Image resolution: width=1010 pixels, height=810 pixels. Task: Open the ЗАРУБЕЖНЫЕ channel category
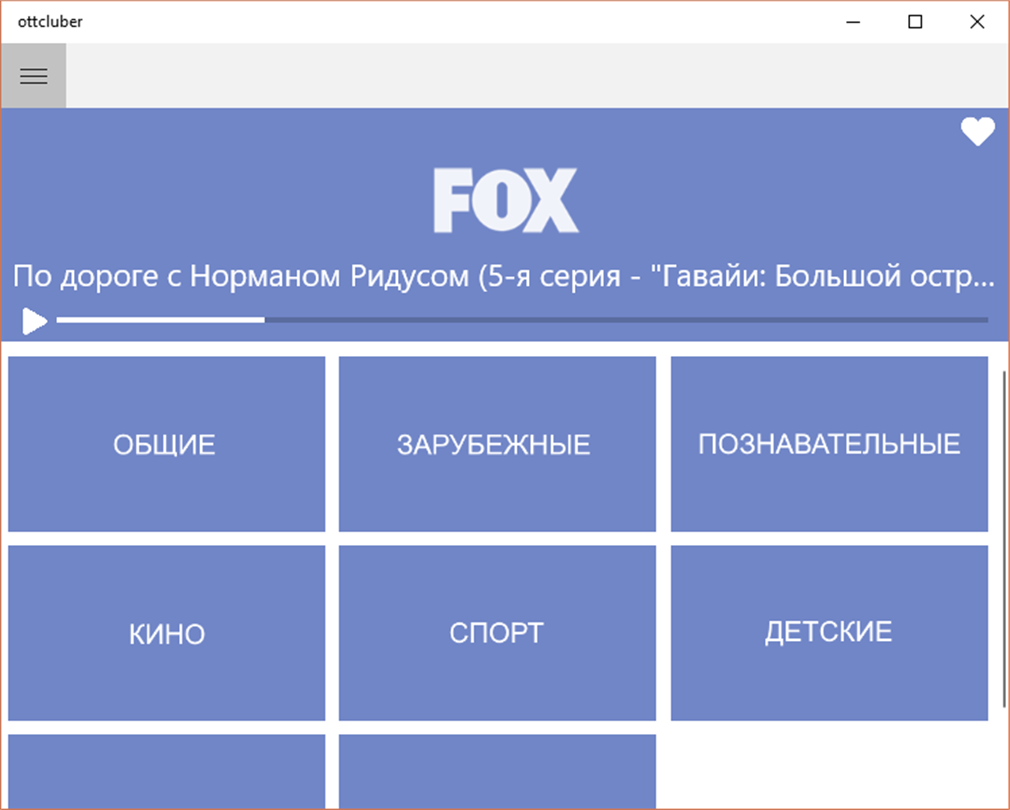[x=497, y=444]
